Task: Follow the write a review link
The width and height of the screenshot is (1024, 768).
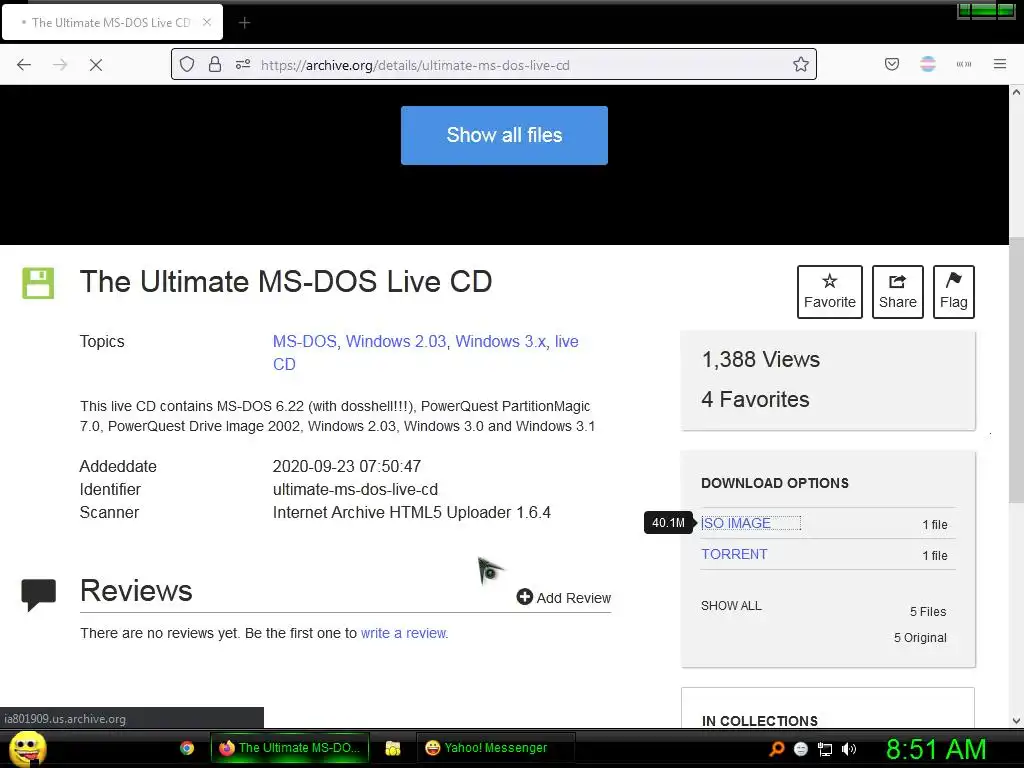Action: click(404, 633)
